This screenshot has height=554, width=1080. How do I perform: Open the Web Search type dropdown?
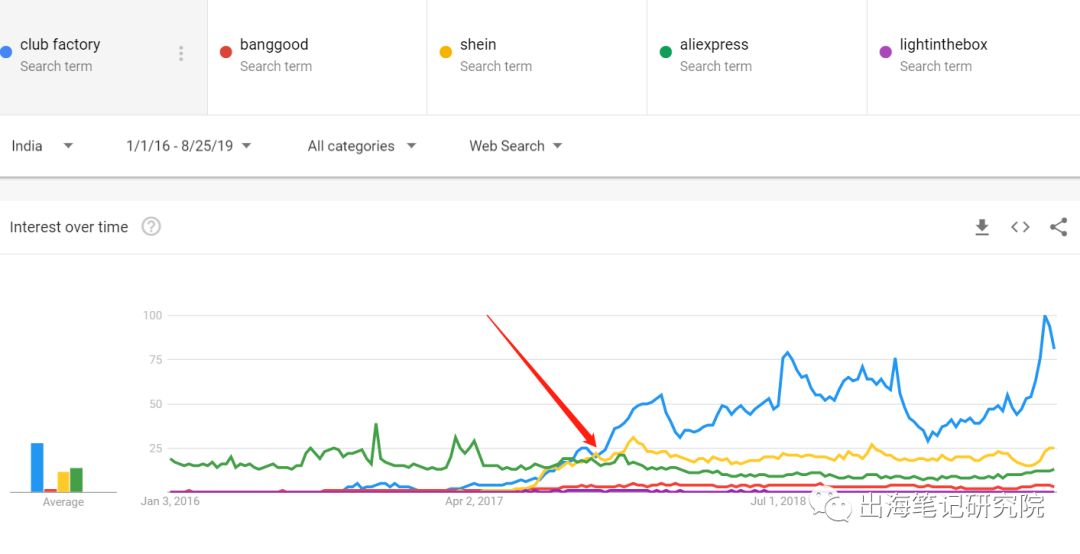pos(515,146)
